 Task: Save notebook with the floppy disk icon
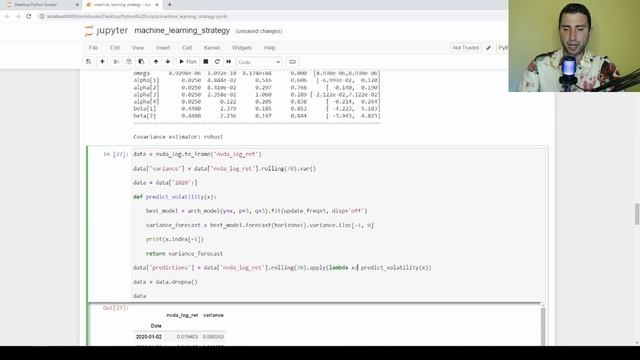88,62
